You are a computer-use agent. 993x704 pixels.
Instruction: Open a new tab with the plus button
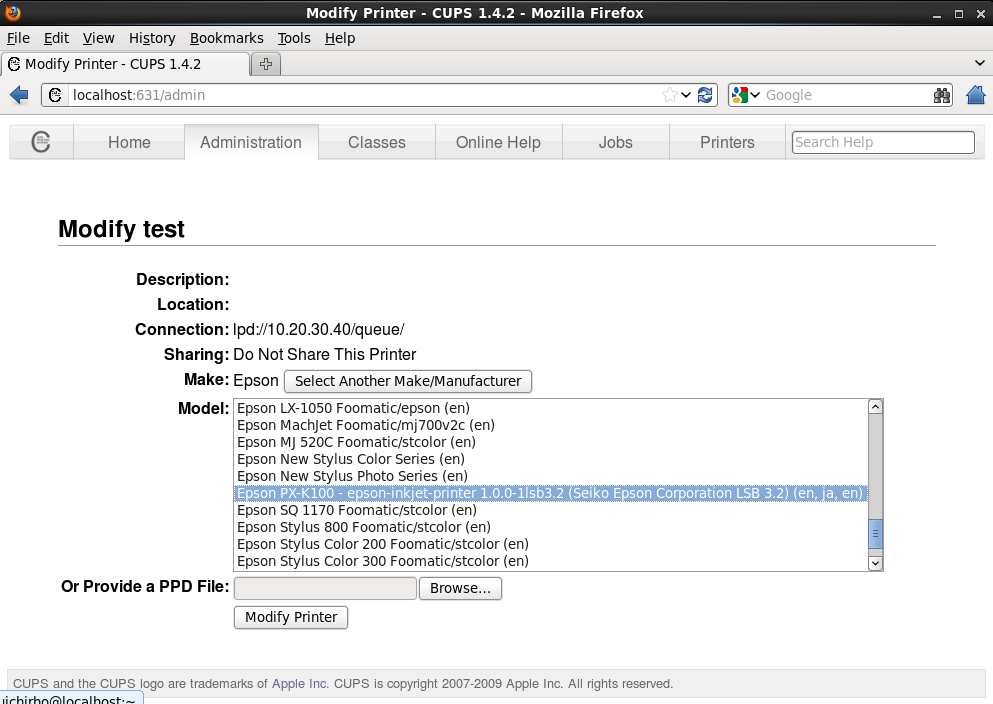click(x=266, y=64)
